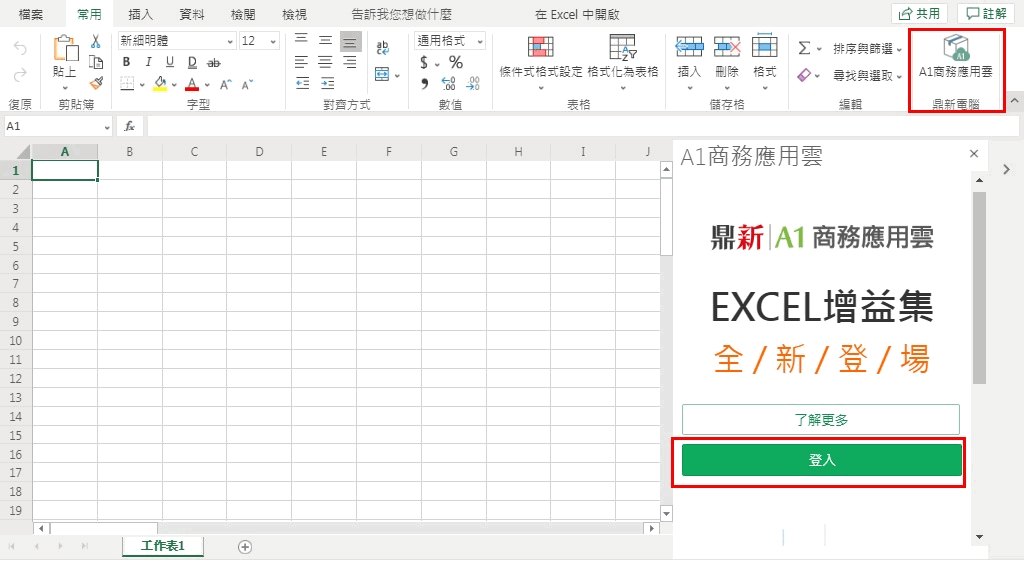Screen dimensions: 1024x561
Task: Click the 了解更多 button
Action: coord(821,420)
